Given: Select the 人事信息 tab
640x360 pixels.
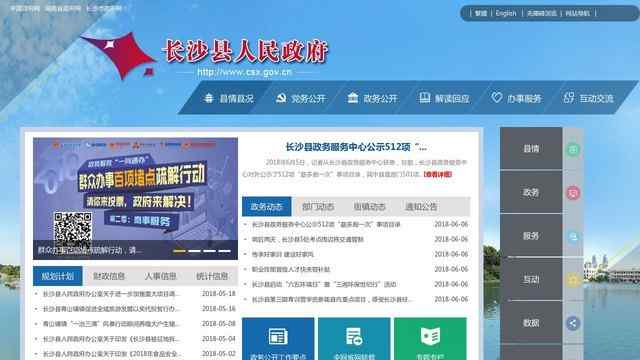Looking at the screenshot, I should [160, 276].
